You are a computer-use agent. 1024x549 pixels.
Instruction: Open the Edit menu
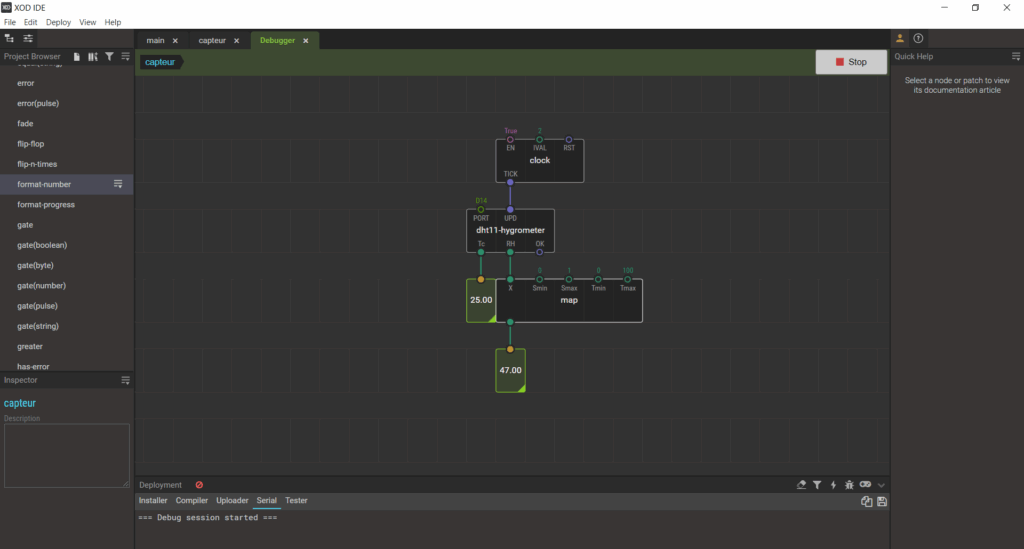(x=31, y=22)
